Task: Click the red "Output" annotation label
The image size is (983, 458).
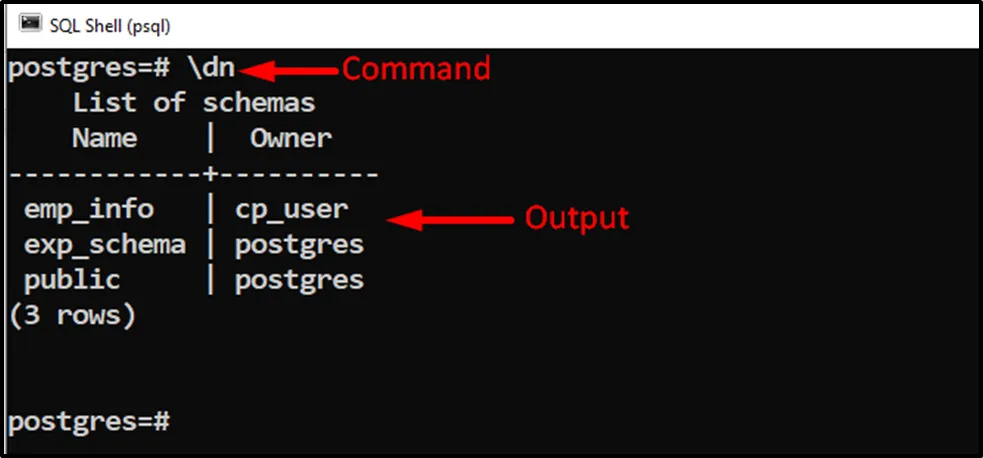Action: pos(577,218)
